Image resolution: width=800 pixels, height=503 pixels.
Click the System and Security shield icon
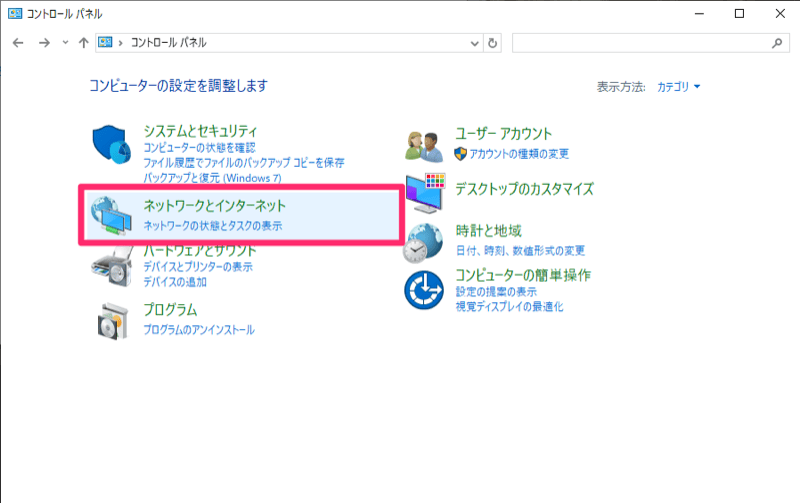tap(112, 147)
